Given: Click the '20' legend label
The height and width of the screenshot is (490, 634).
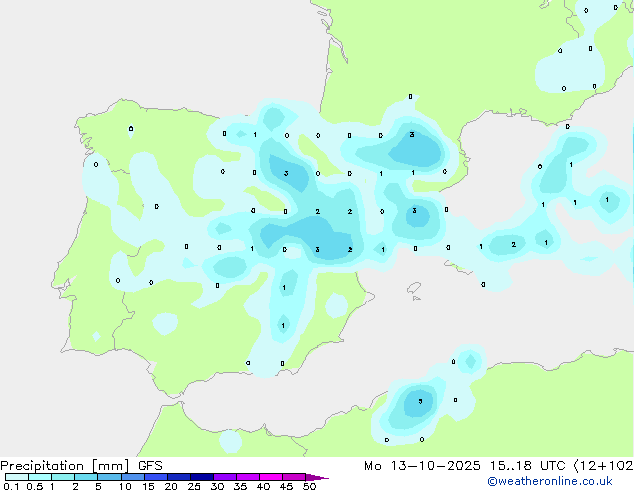Looking at the screenshot, I should coord(171,486).
